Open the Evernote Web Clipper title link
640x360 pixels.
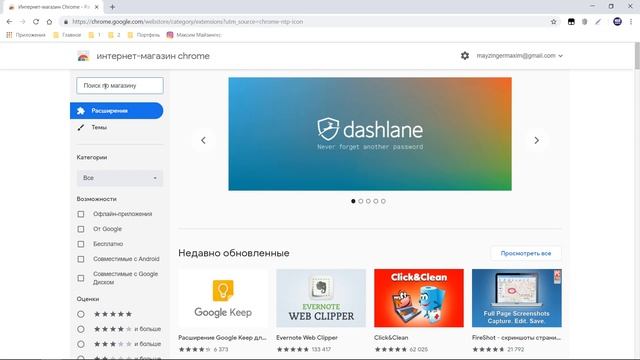[x=307, y=338]
